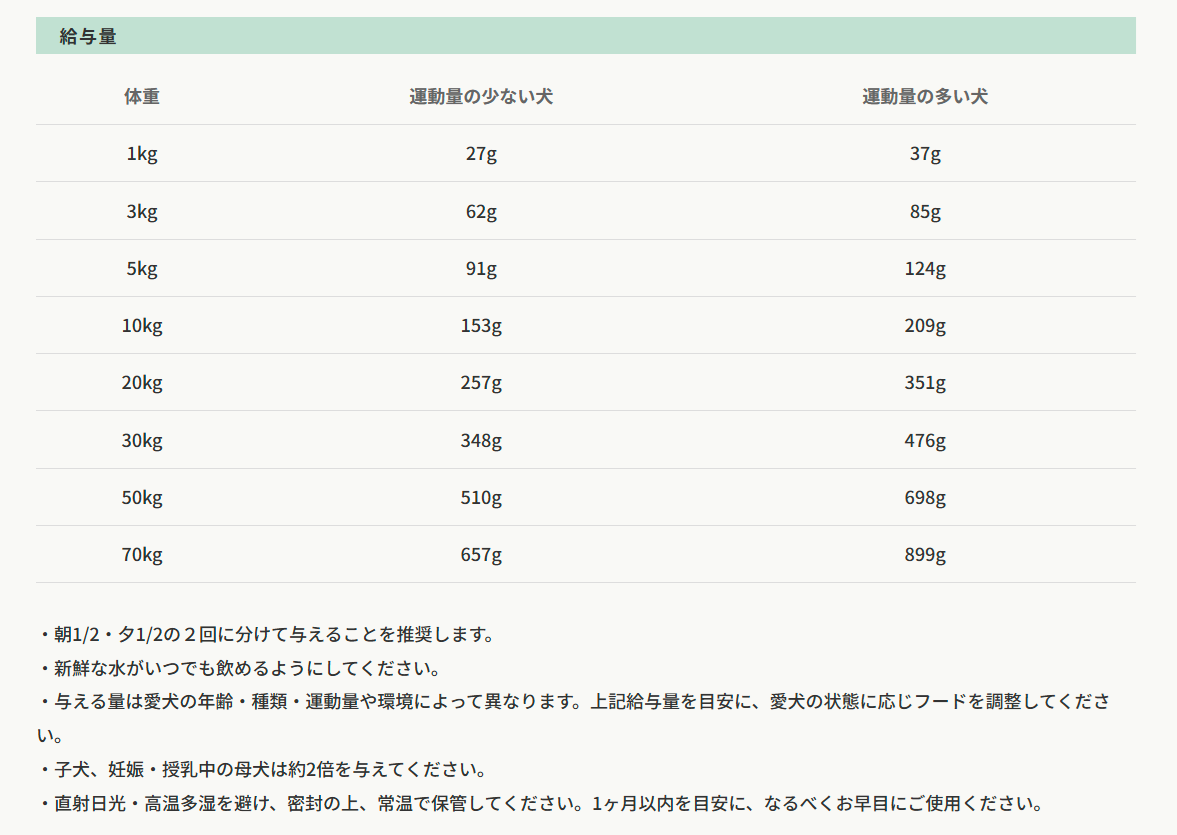Viewport: 1177px width, 835px height.
Task: Click the 体重 column header
Action: pos(142,97)
